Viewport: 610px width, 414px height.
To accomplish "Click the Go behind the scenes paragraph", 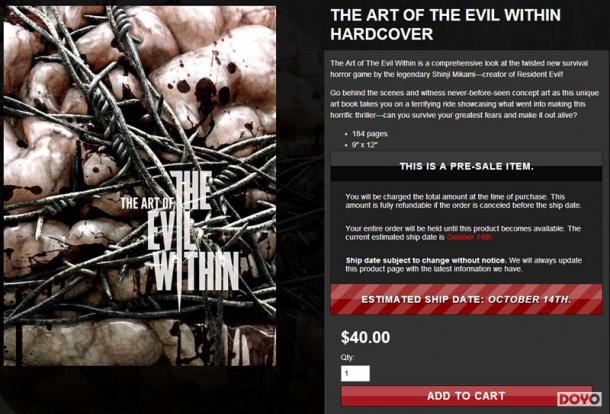I will 465,104.
